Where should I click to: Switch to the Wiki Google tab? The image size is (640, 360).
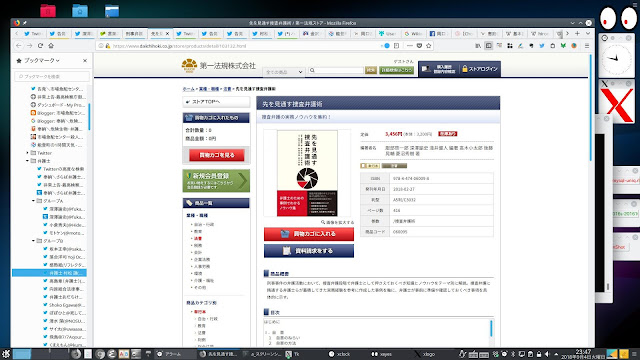413,33
